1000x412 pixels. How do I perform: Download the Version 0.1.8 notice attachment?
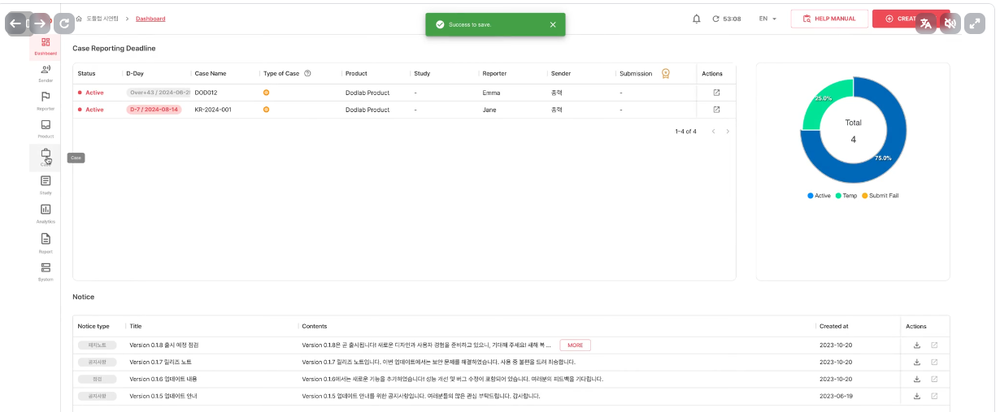(917, 345)
